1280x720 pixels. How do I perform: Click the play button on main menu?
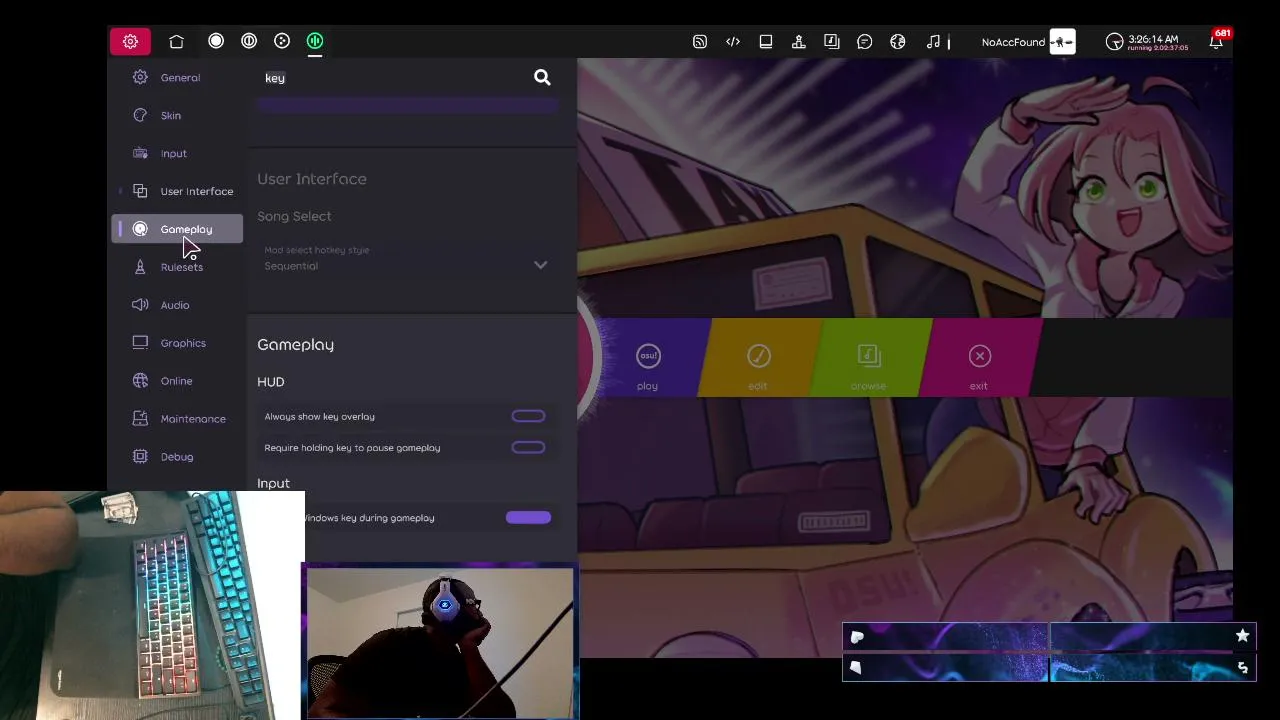(x=648, y=357)
